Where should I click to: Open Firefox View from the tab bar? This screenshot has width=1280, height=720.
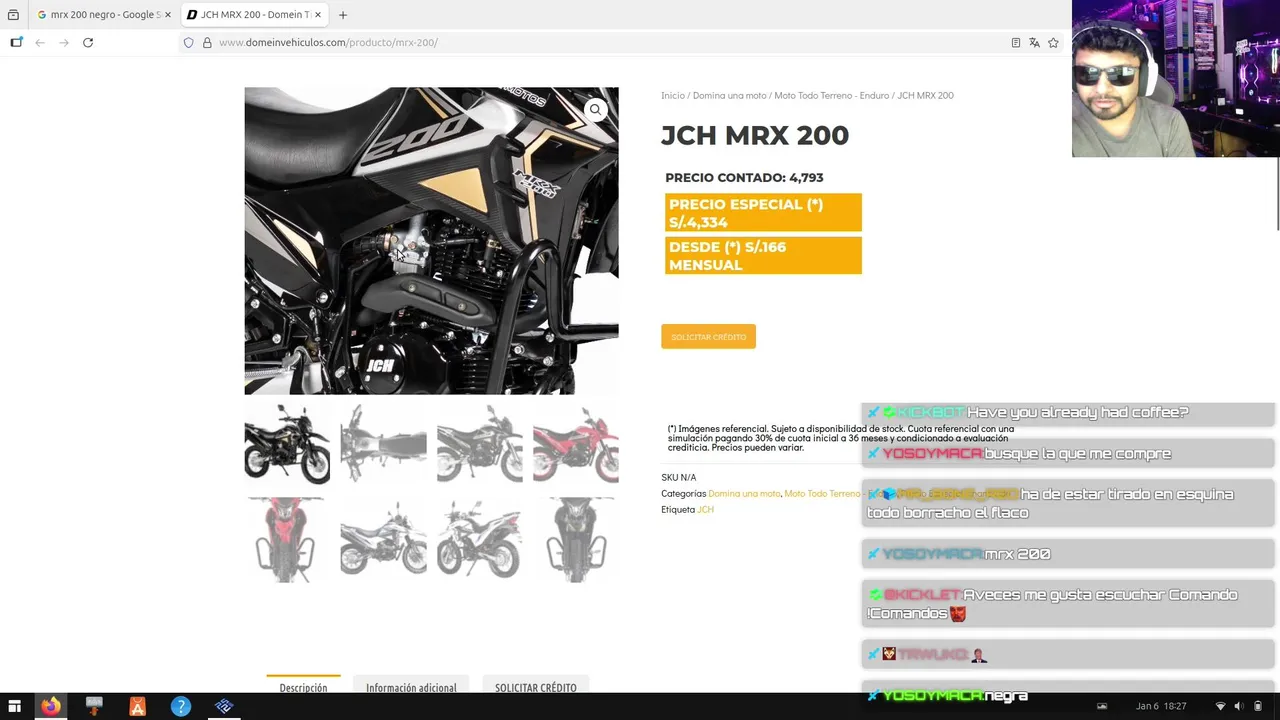click(13, 15)
